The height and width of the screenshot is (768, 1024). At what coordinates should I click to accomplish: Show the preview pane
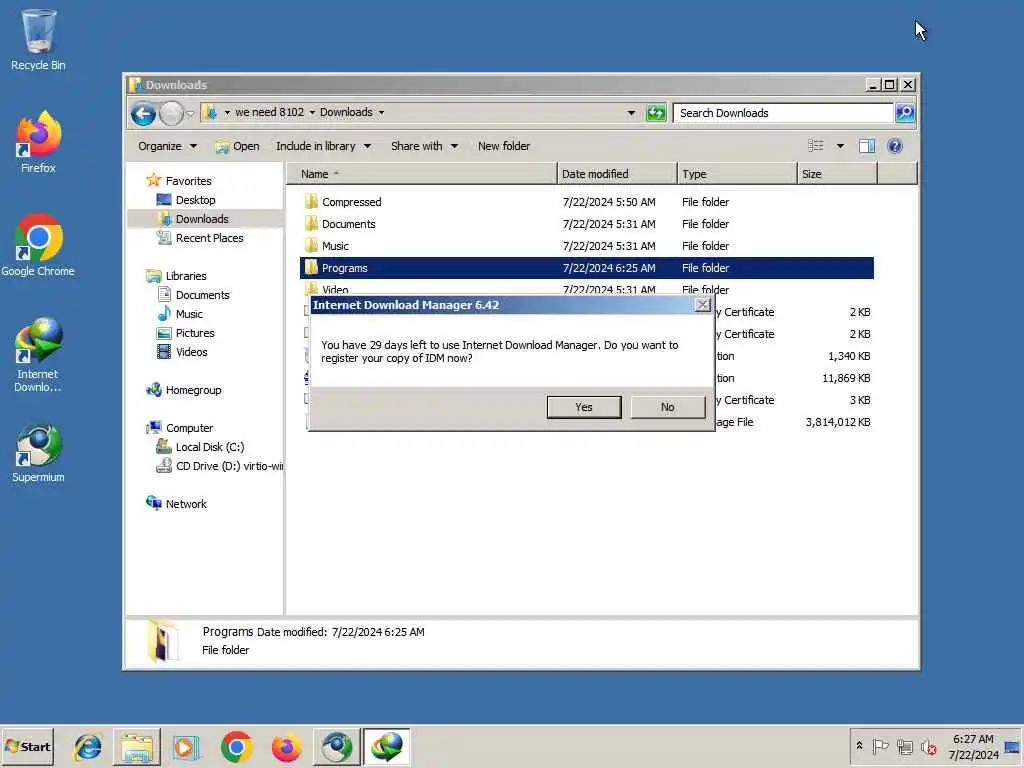pos(867,146)
